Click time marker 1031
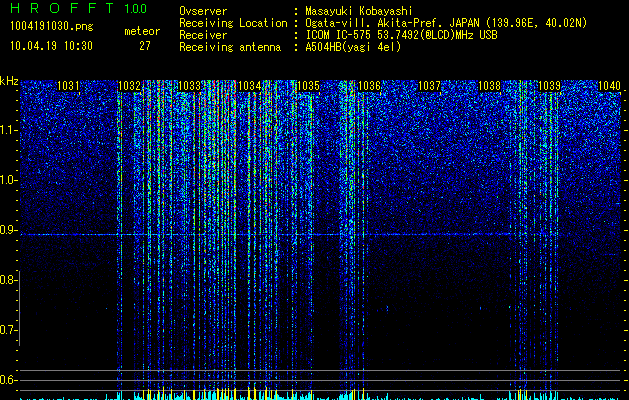The image size is (629, 400). (68, 85)
